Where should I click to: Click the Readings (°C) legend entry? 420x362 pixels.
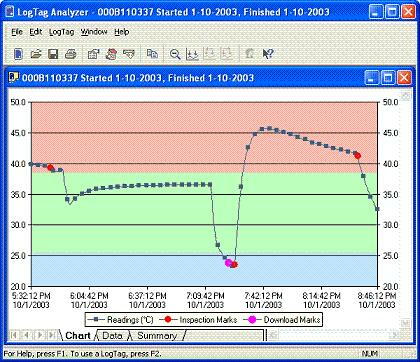[121, 320]
